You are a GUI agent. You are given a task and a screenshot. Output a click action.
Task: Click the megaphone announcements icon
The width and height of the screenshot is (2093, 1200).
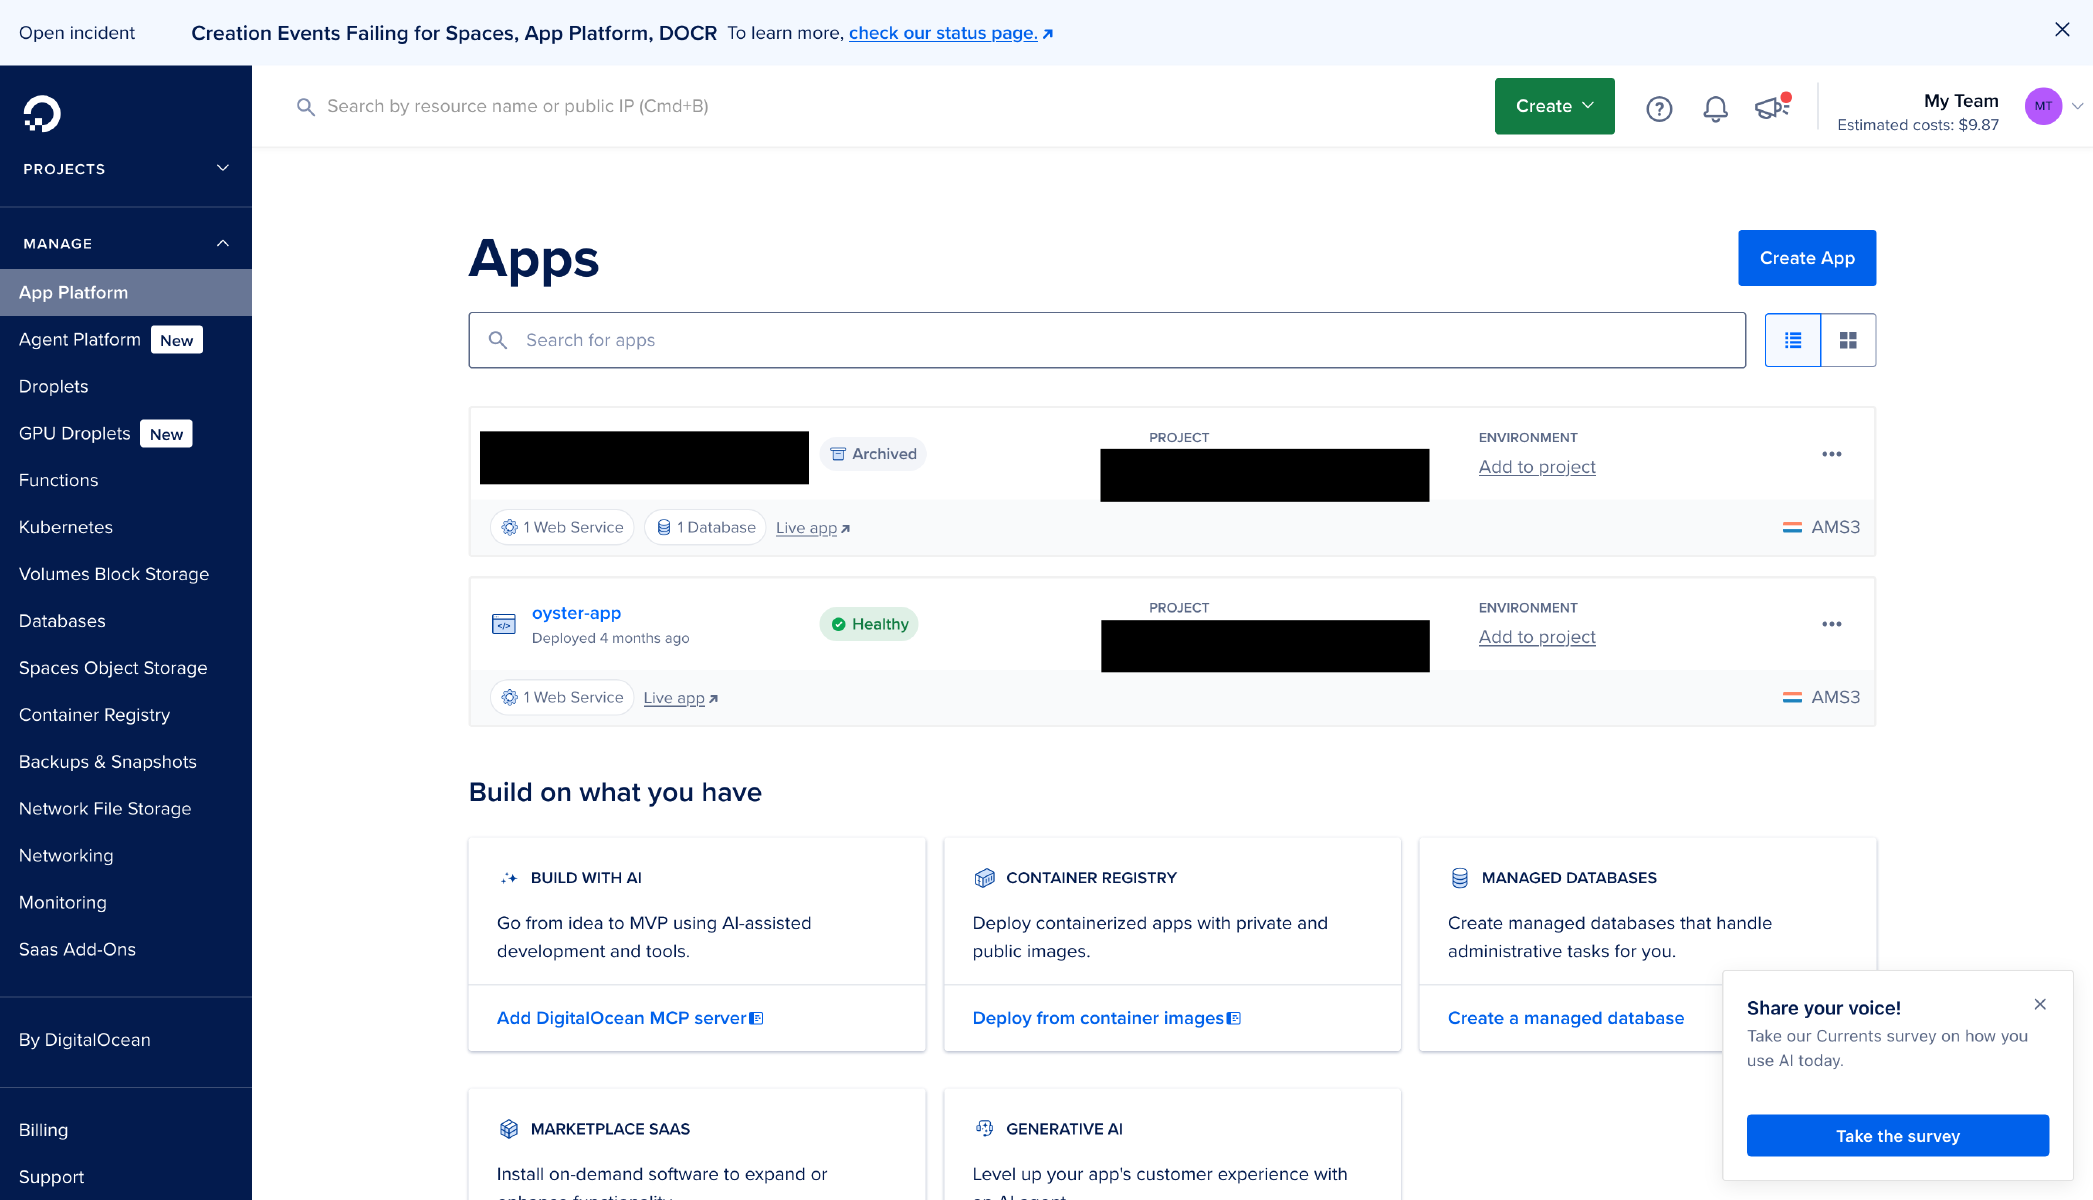click(1771, 107)
